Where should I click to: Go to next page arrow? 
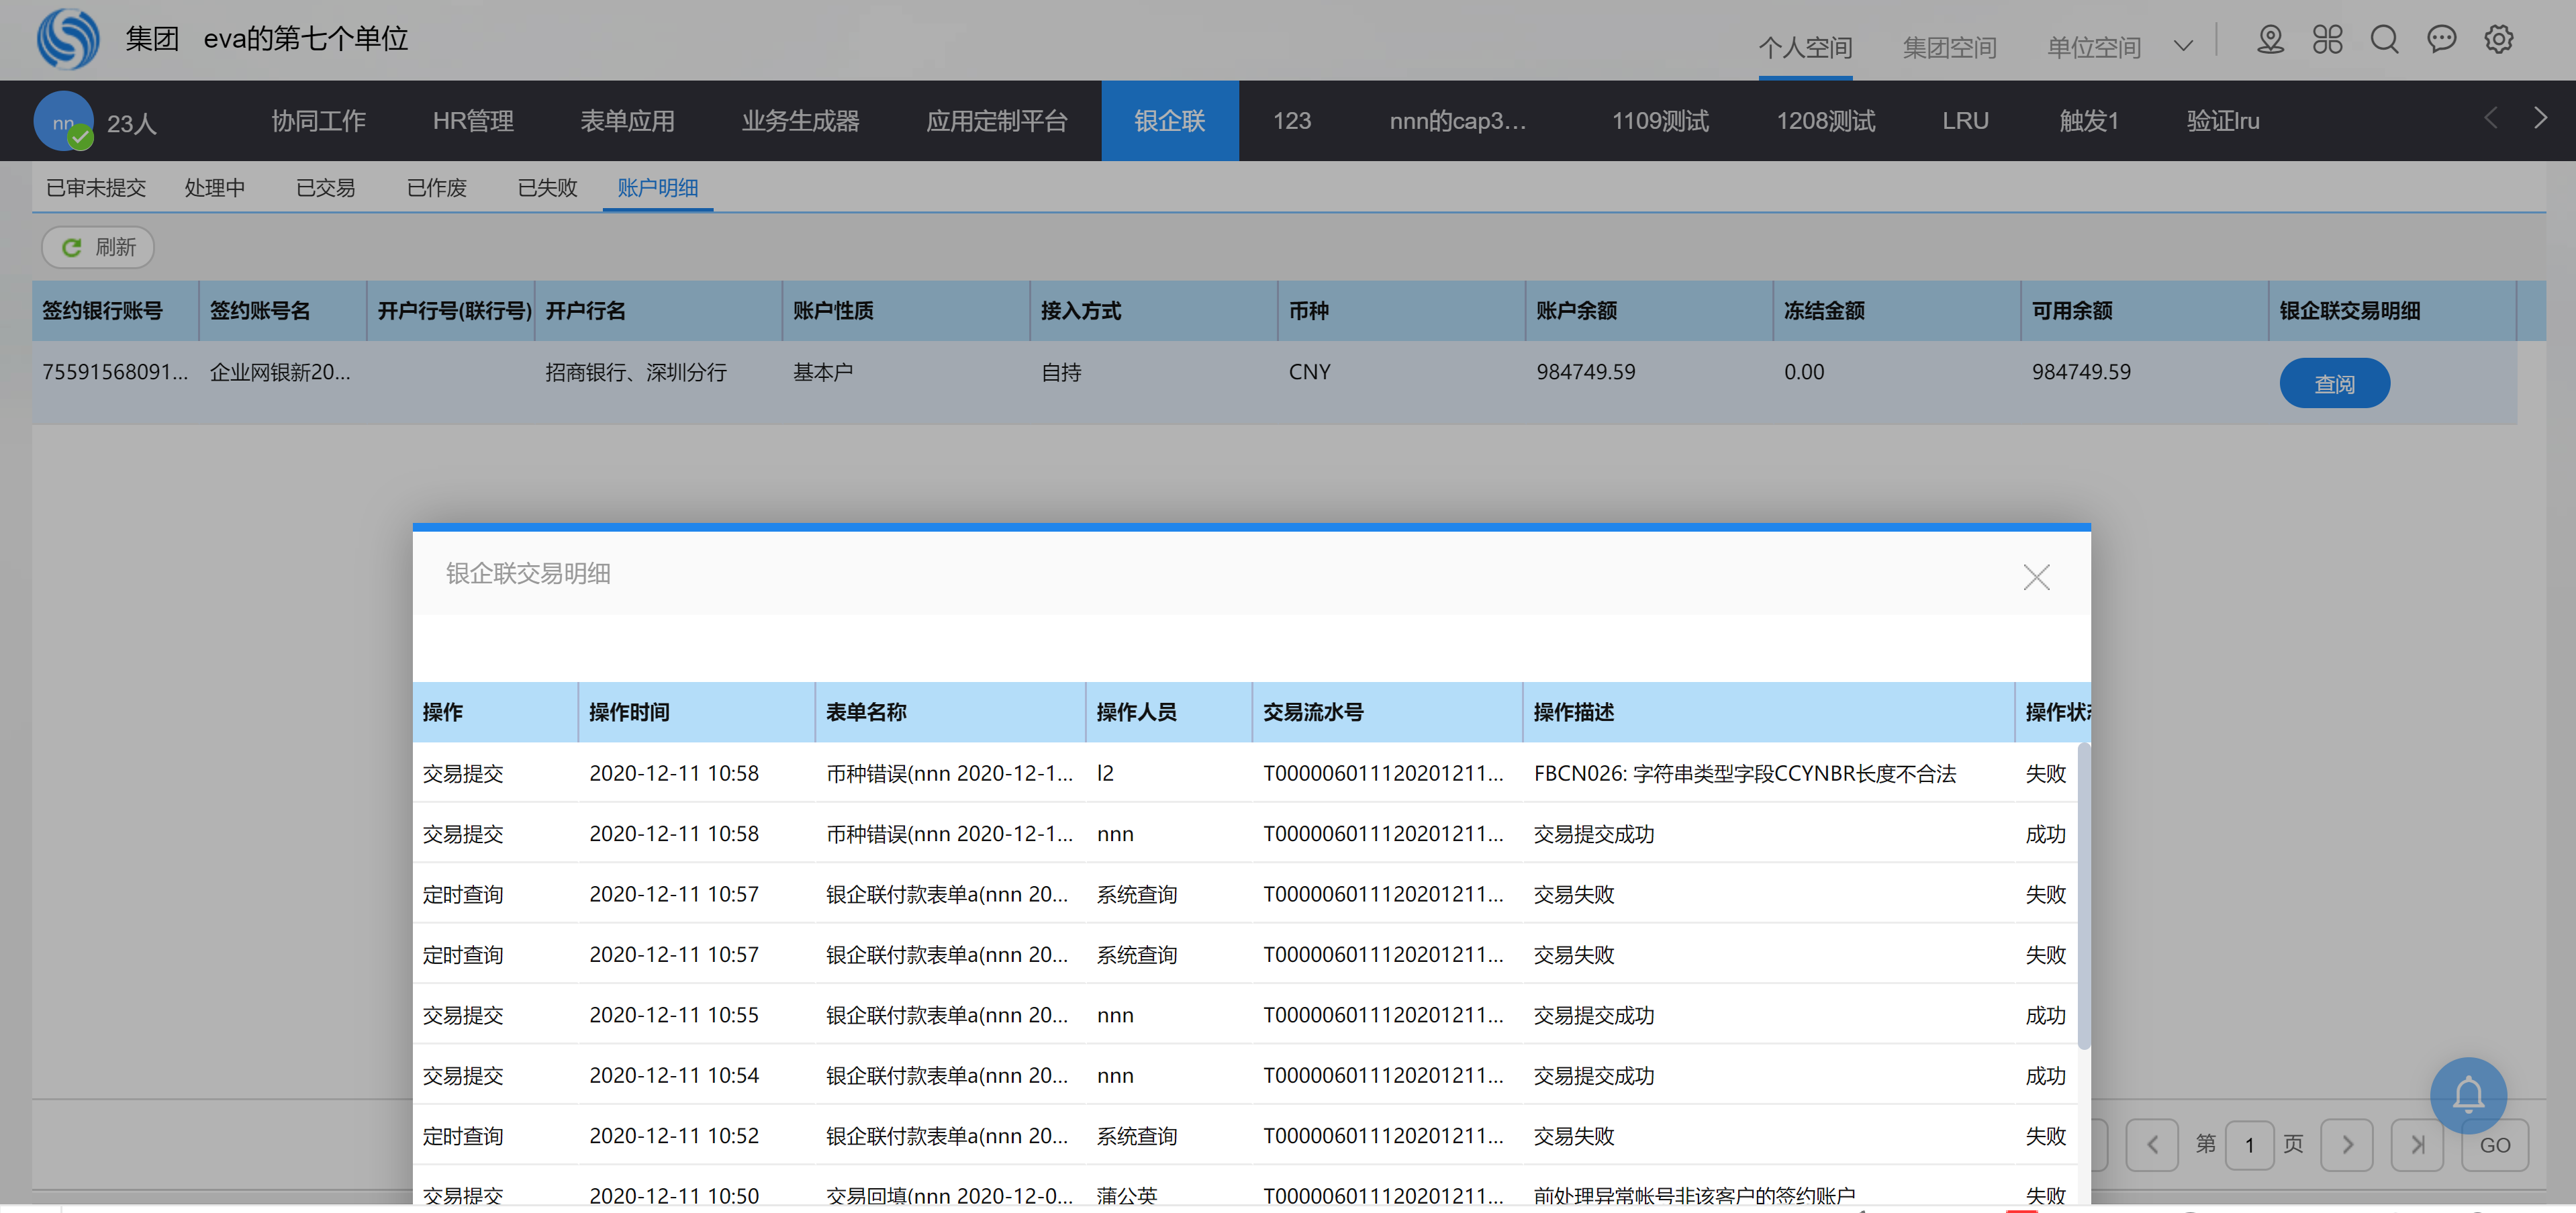click(x=2347, y=1144)
